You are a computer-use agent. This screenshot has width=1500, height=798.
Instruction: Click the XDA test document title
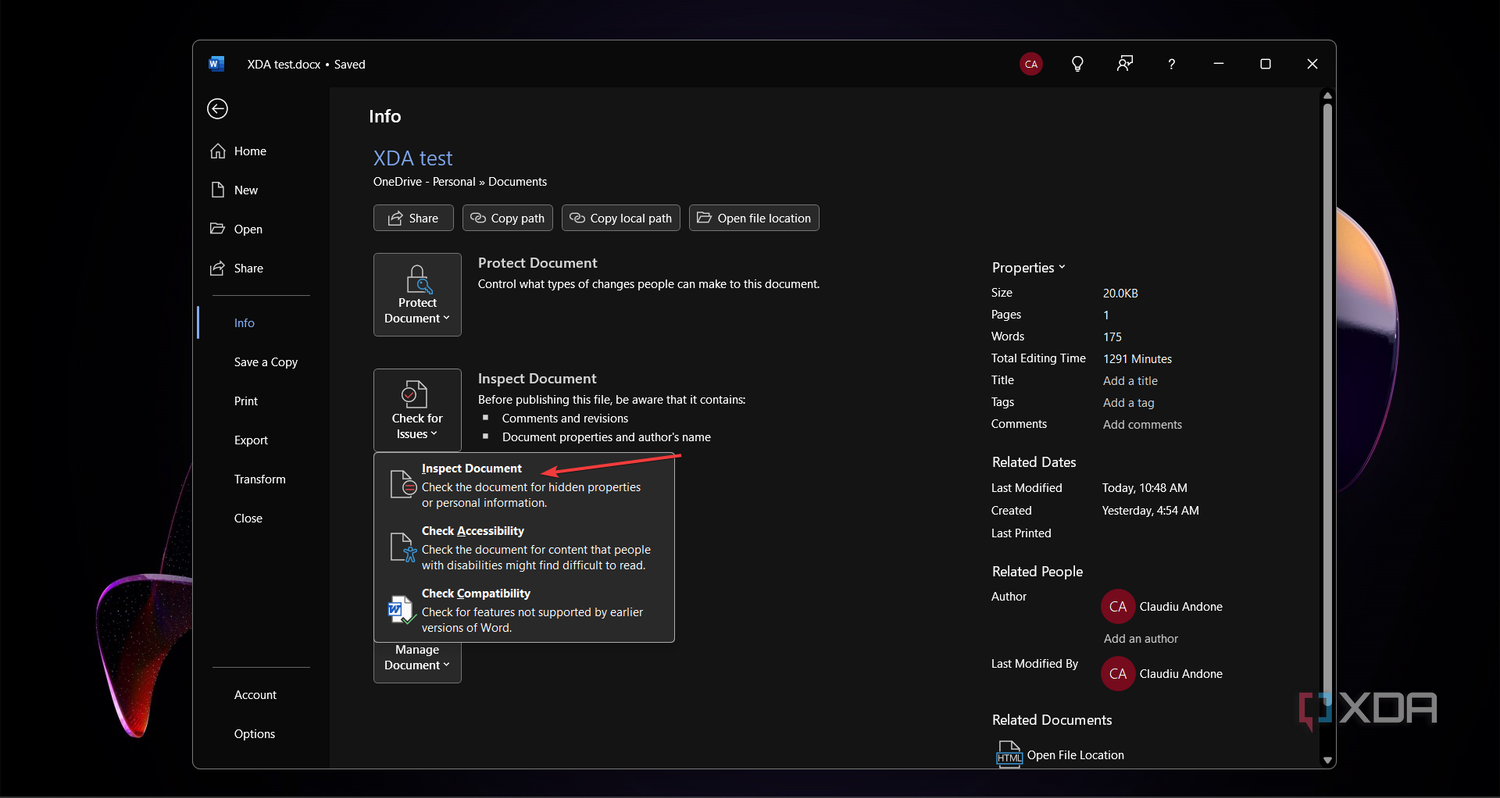pyautogui.click(x=413, y=158)
